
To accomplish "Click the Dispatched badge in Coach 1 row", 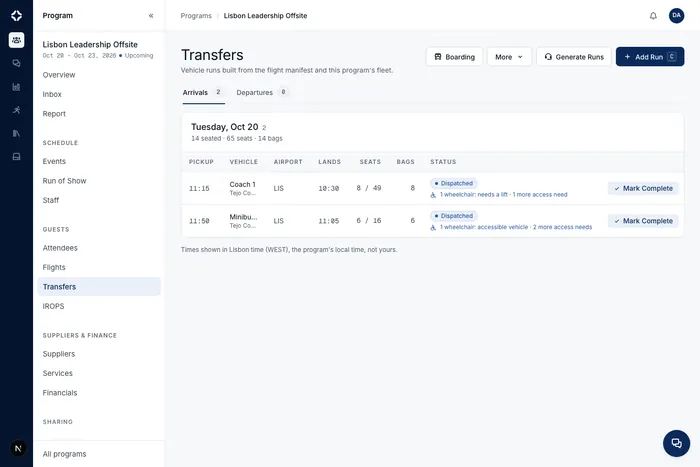I will click(454, 183).
